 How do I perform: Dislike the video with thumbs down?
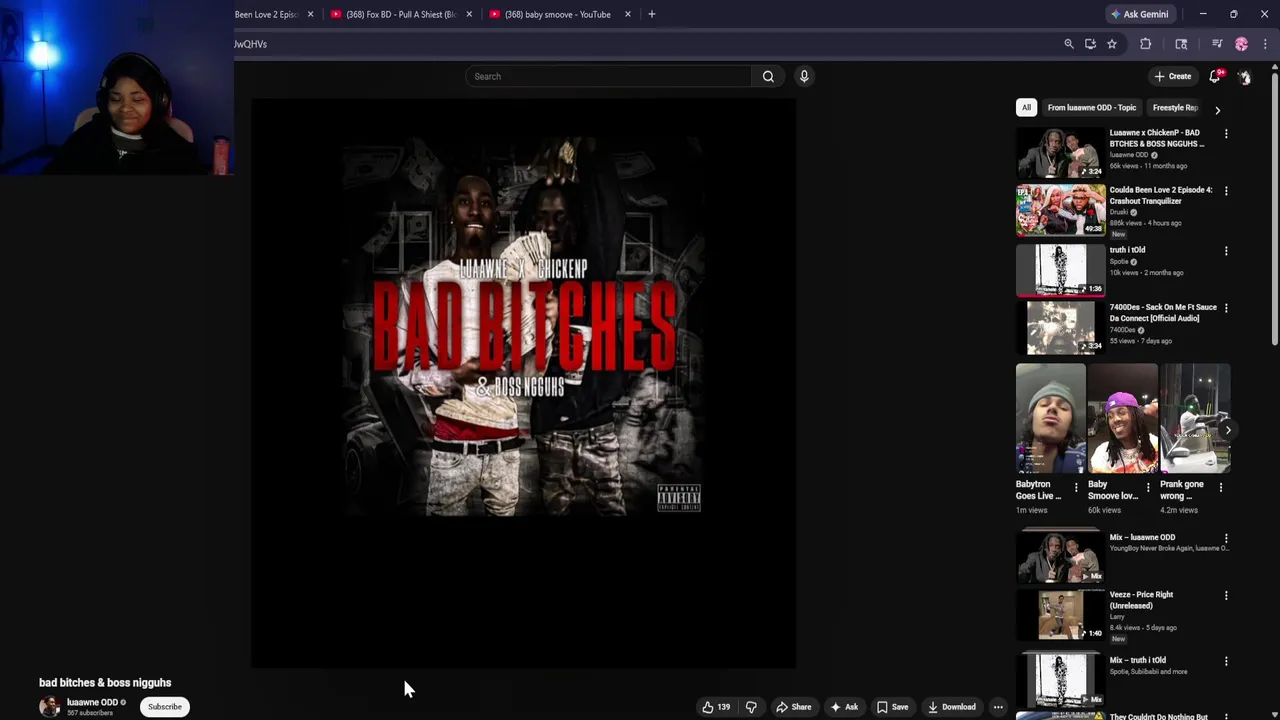751,707
